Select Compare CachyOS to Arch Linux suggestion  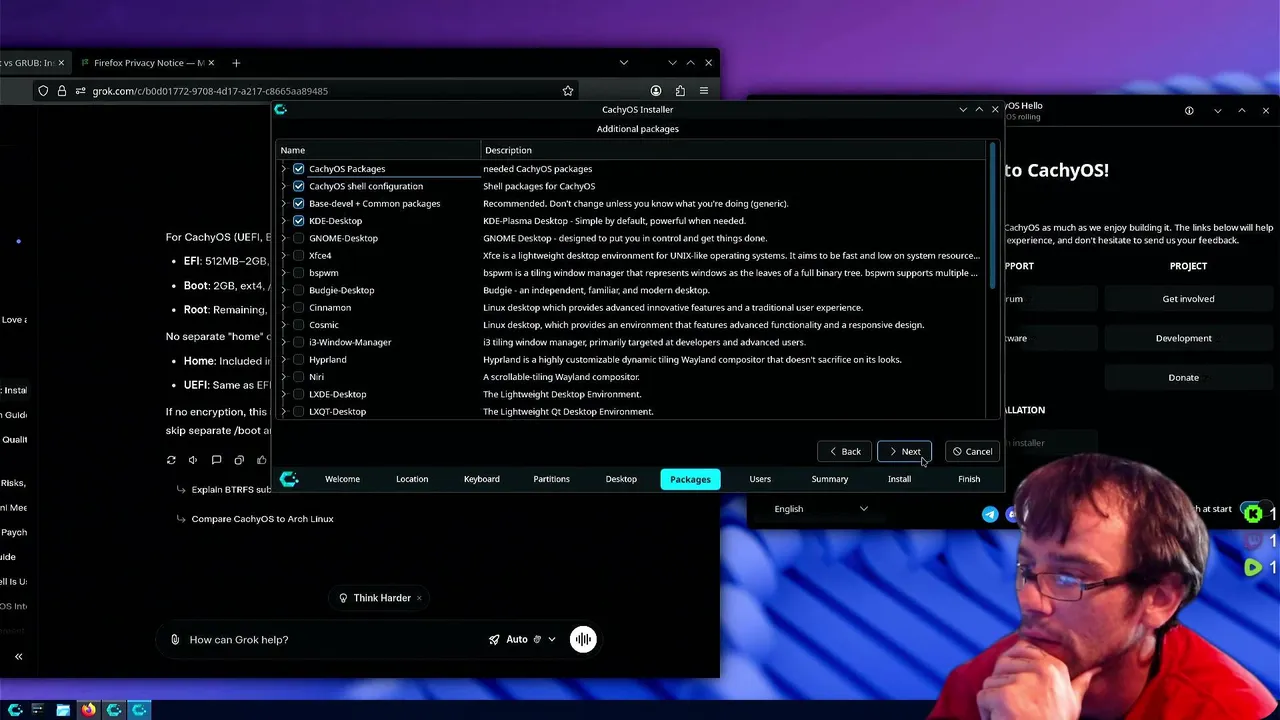[x=262, y=519]
